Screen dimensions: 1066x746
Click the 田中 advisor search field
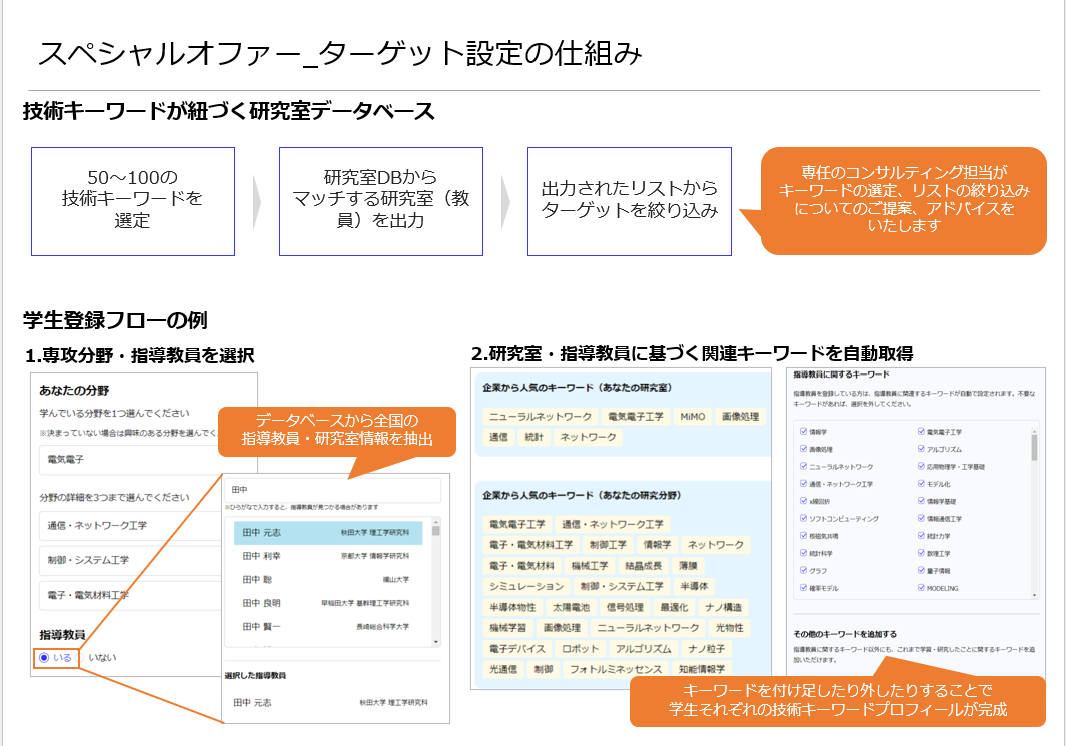point(332,490)
